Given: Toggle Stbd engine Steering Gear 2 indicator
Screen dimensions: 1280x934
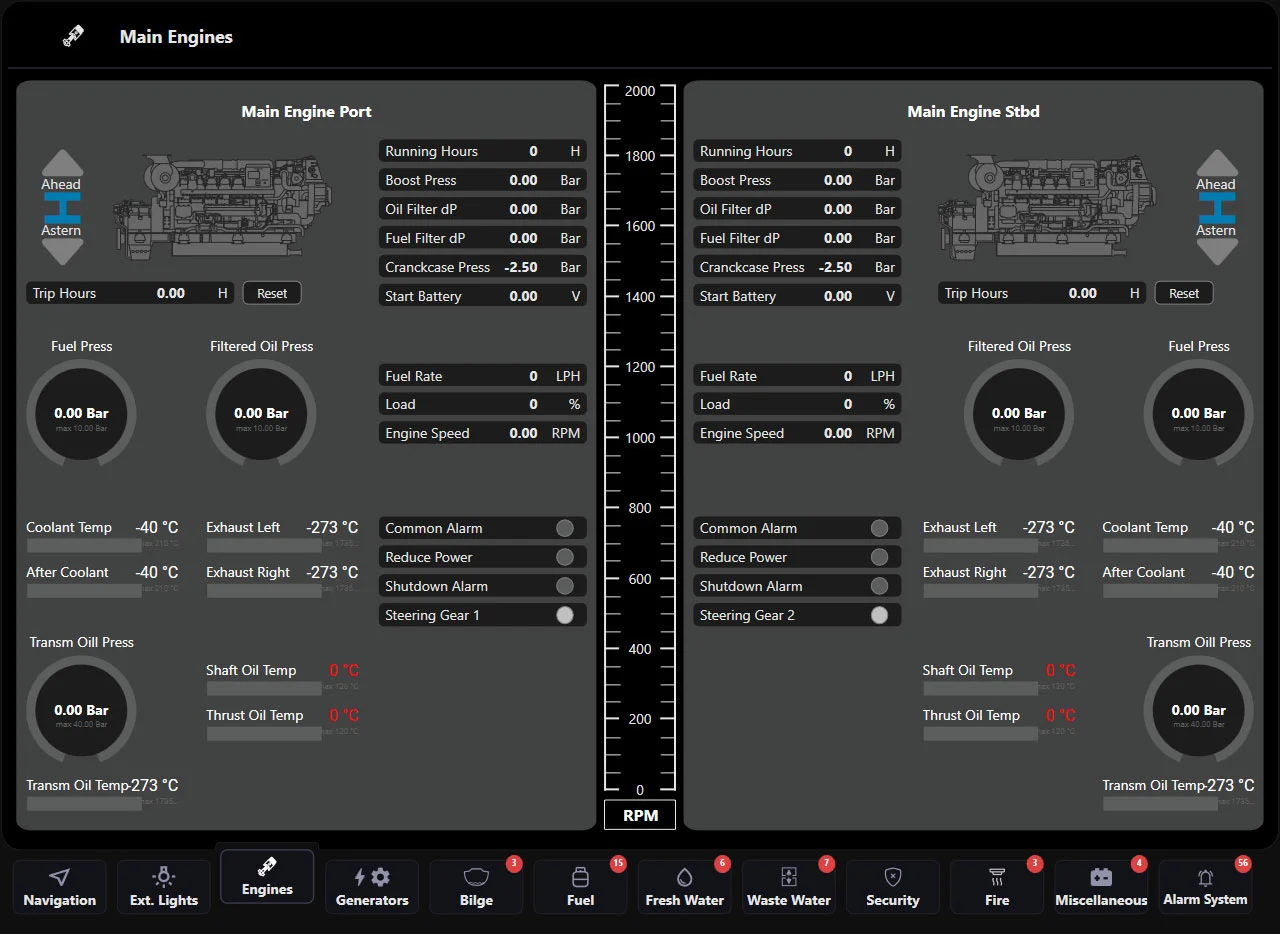Looking at the screenshot, I should (x=879, y=615).
